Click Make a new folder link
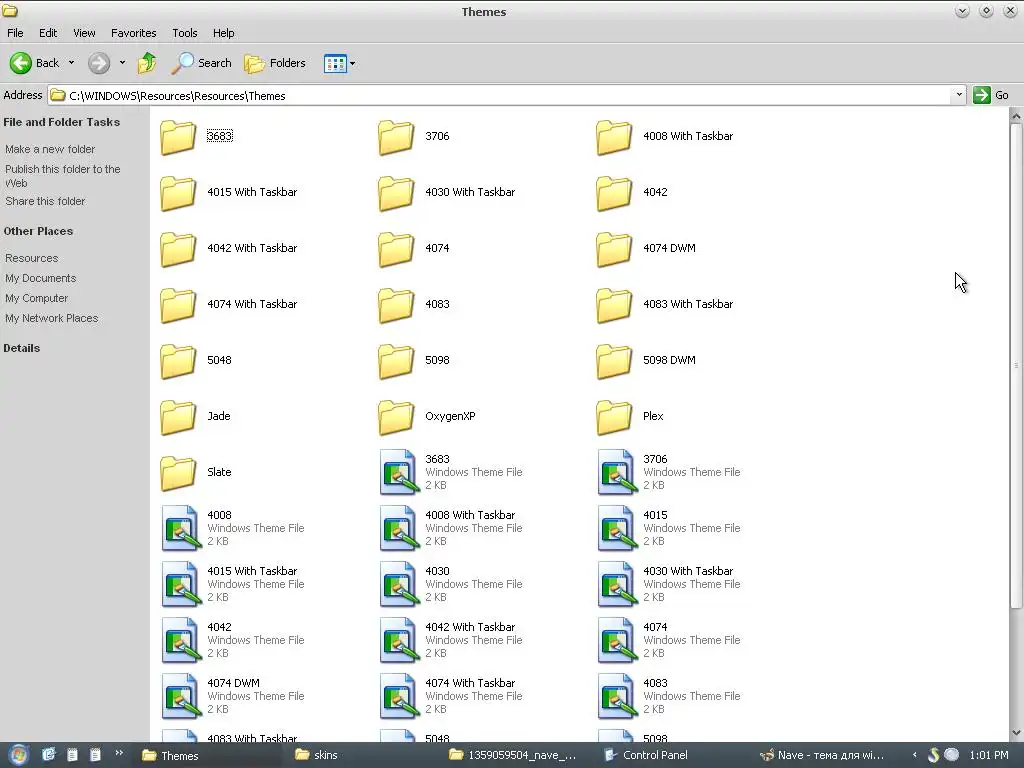 coord(50,150)
